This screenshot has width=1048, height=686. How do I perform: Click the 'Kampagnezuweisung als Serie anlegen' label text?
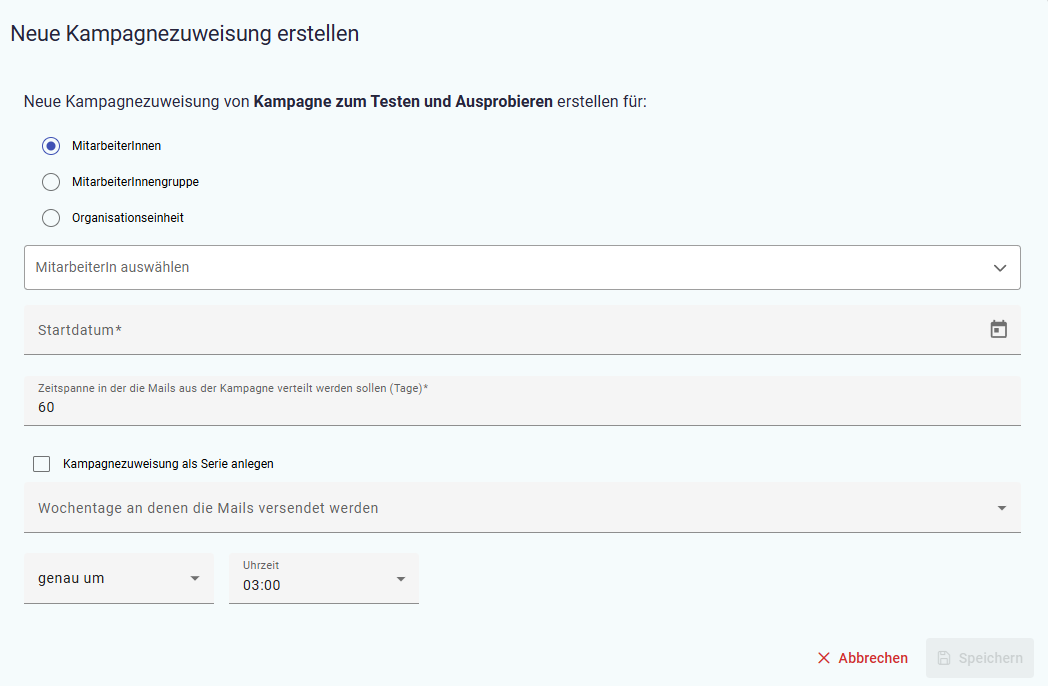point(168,464)
